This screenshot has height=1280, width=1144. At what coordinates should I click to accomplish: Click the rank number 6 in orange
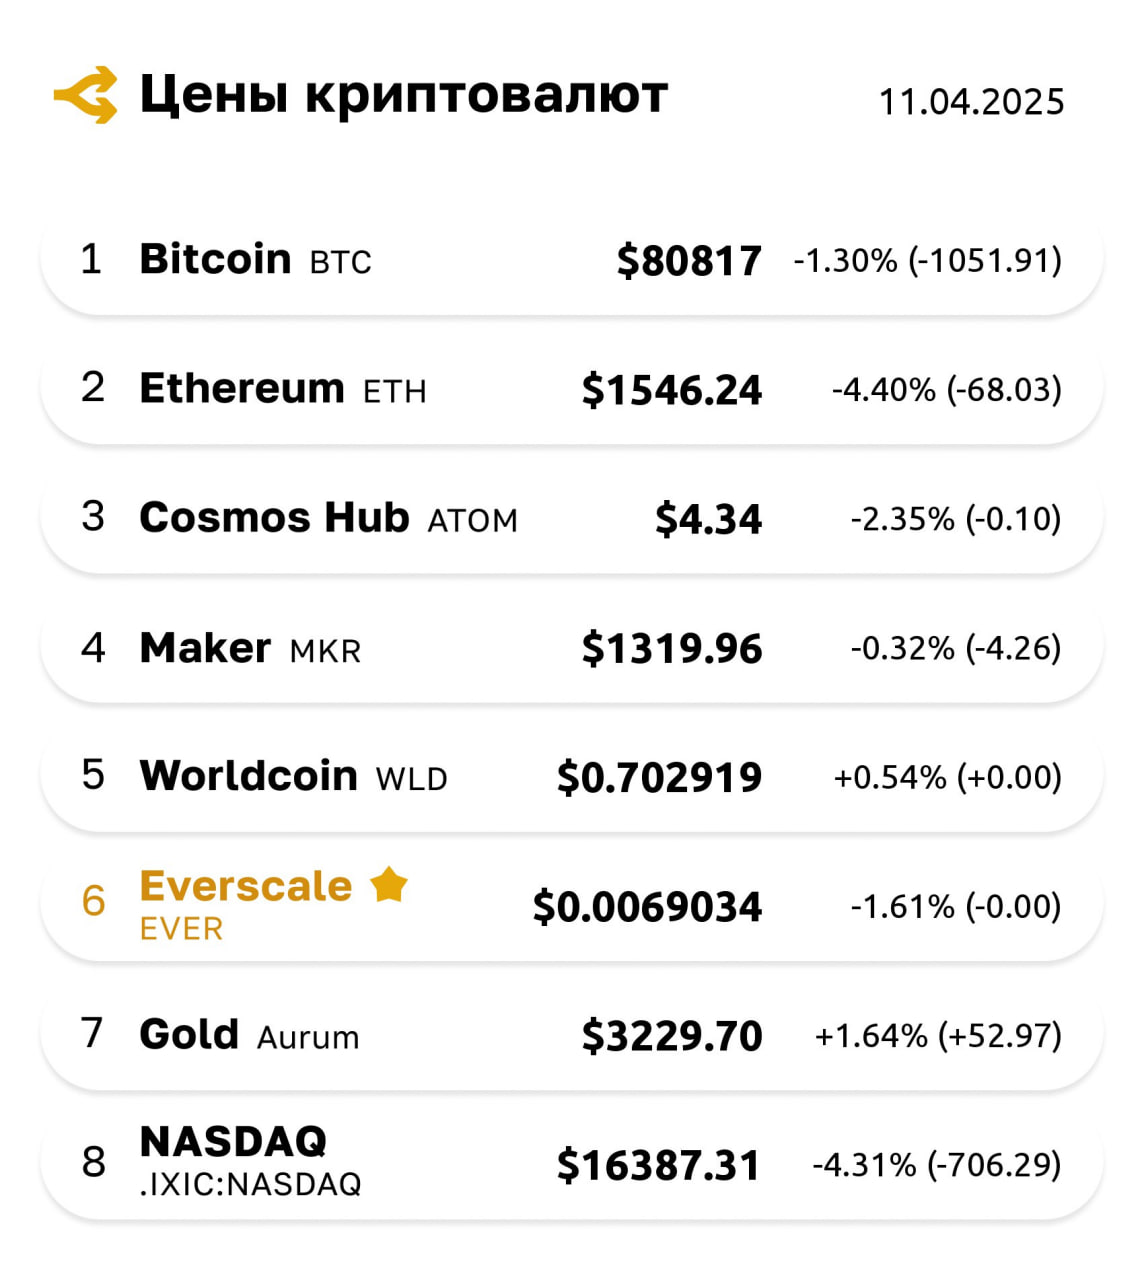[x=93, y=901]
